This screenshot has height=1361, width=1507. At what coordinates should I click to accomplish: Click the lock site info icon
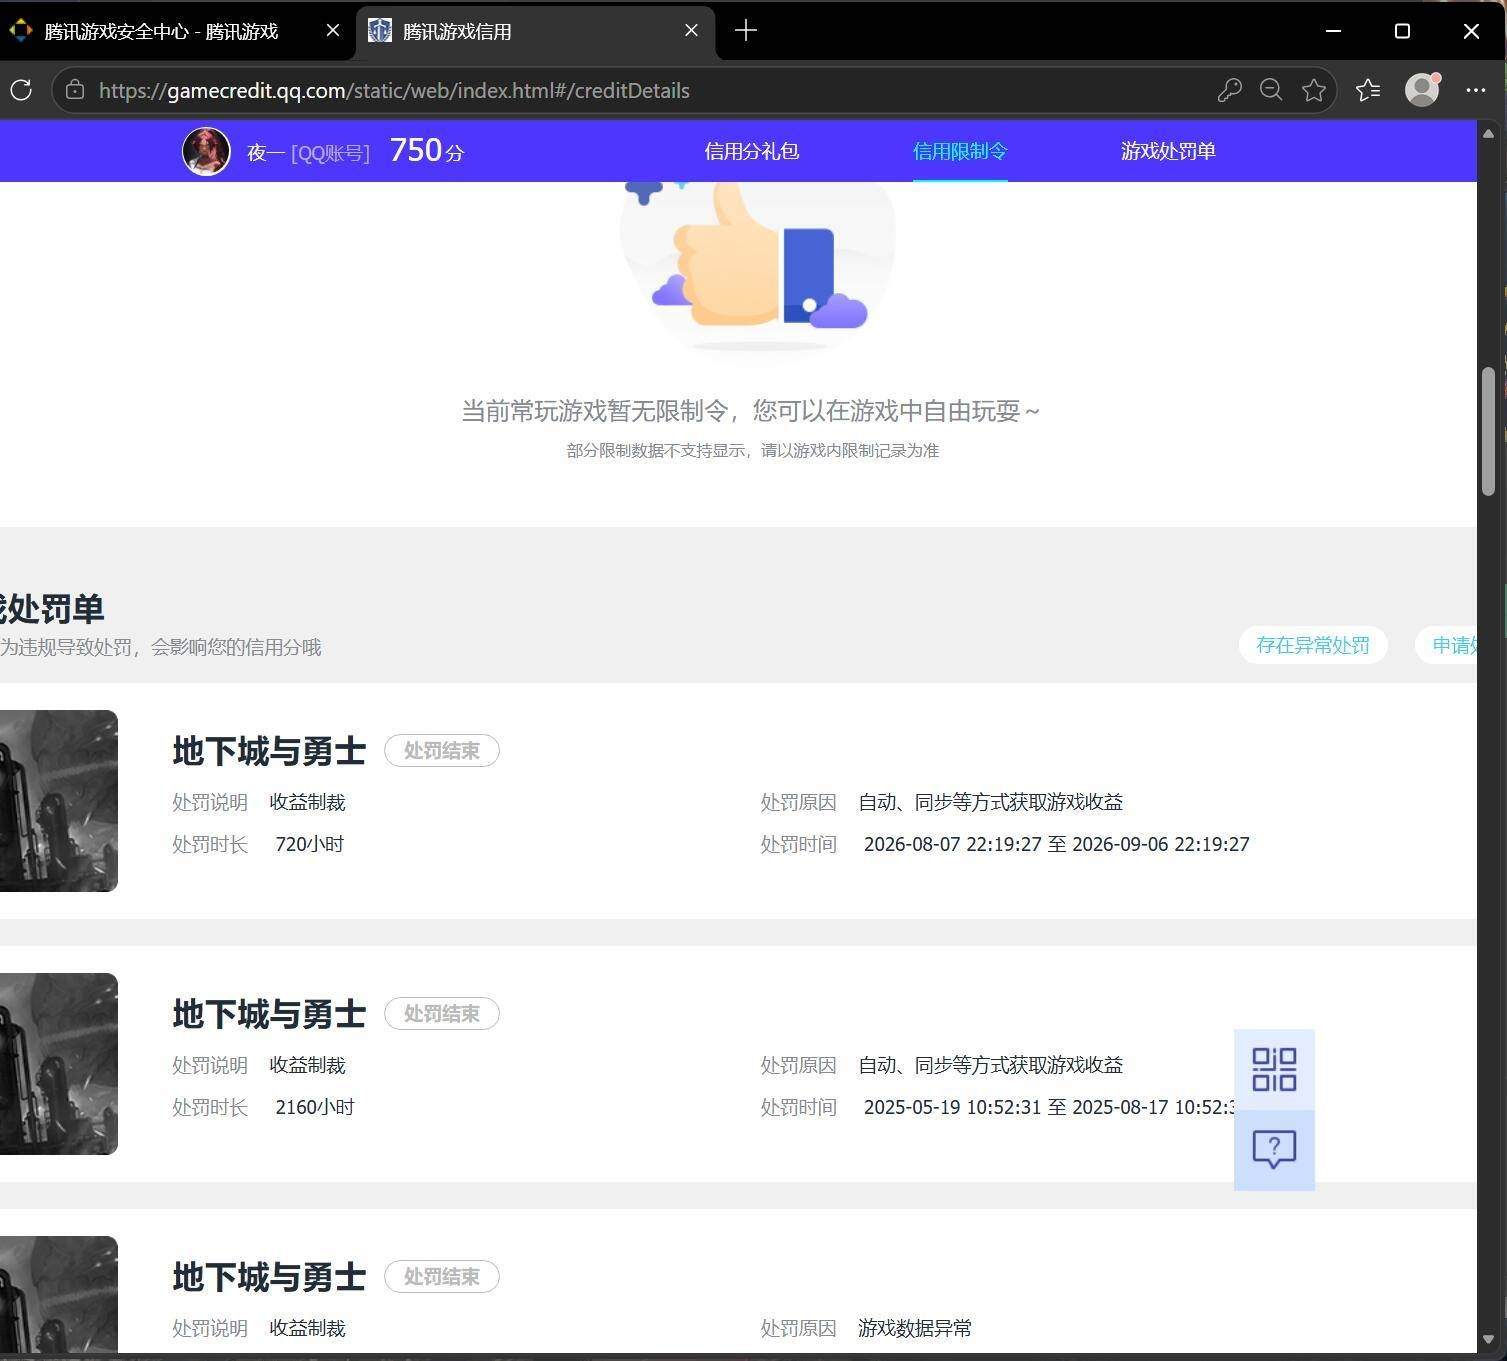(x=74, y=90)
